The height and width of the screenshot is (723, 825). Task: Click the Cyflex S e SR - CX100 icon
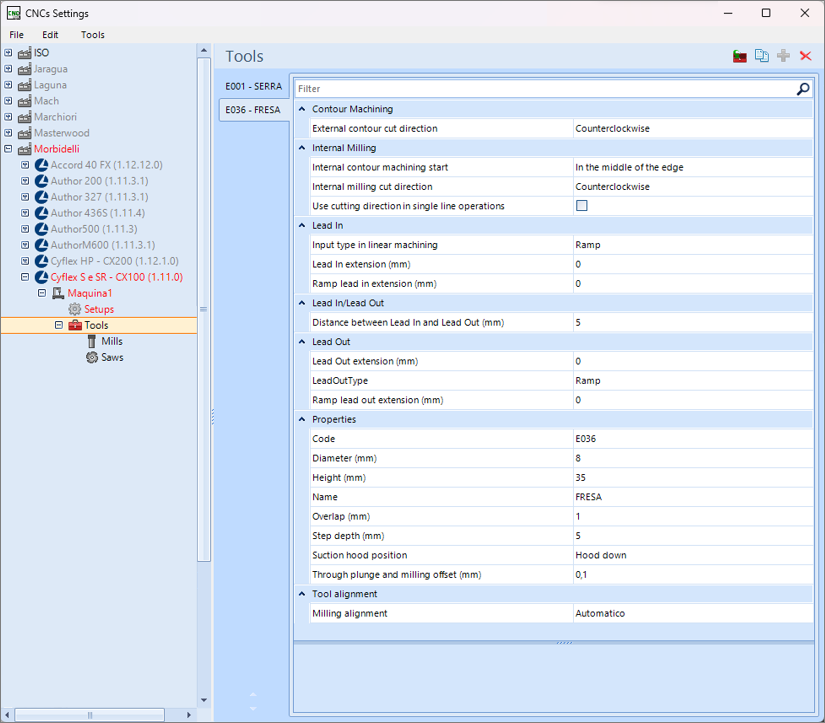pos(42,277)
